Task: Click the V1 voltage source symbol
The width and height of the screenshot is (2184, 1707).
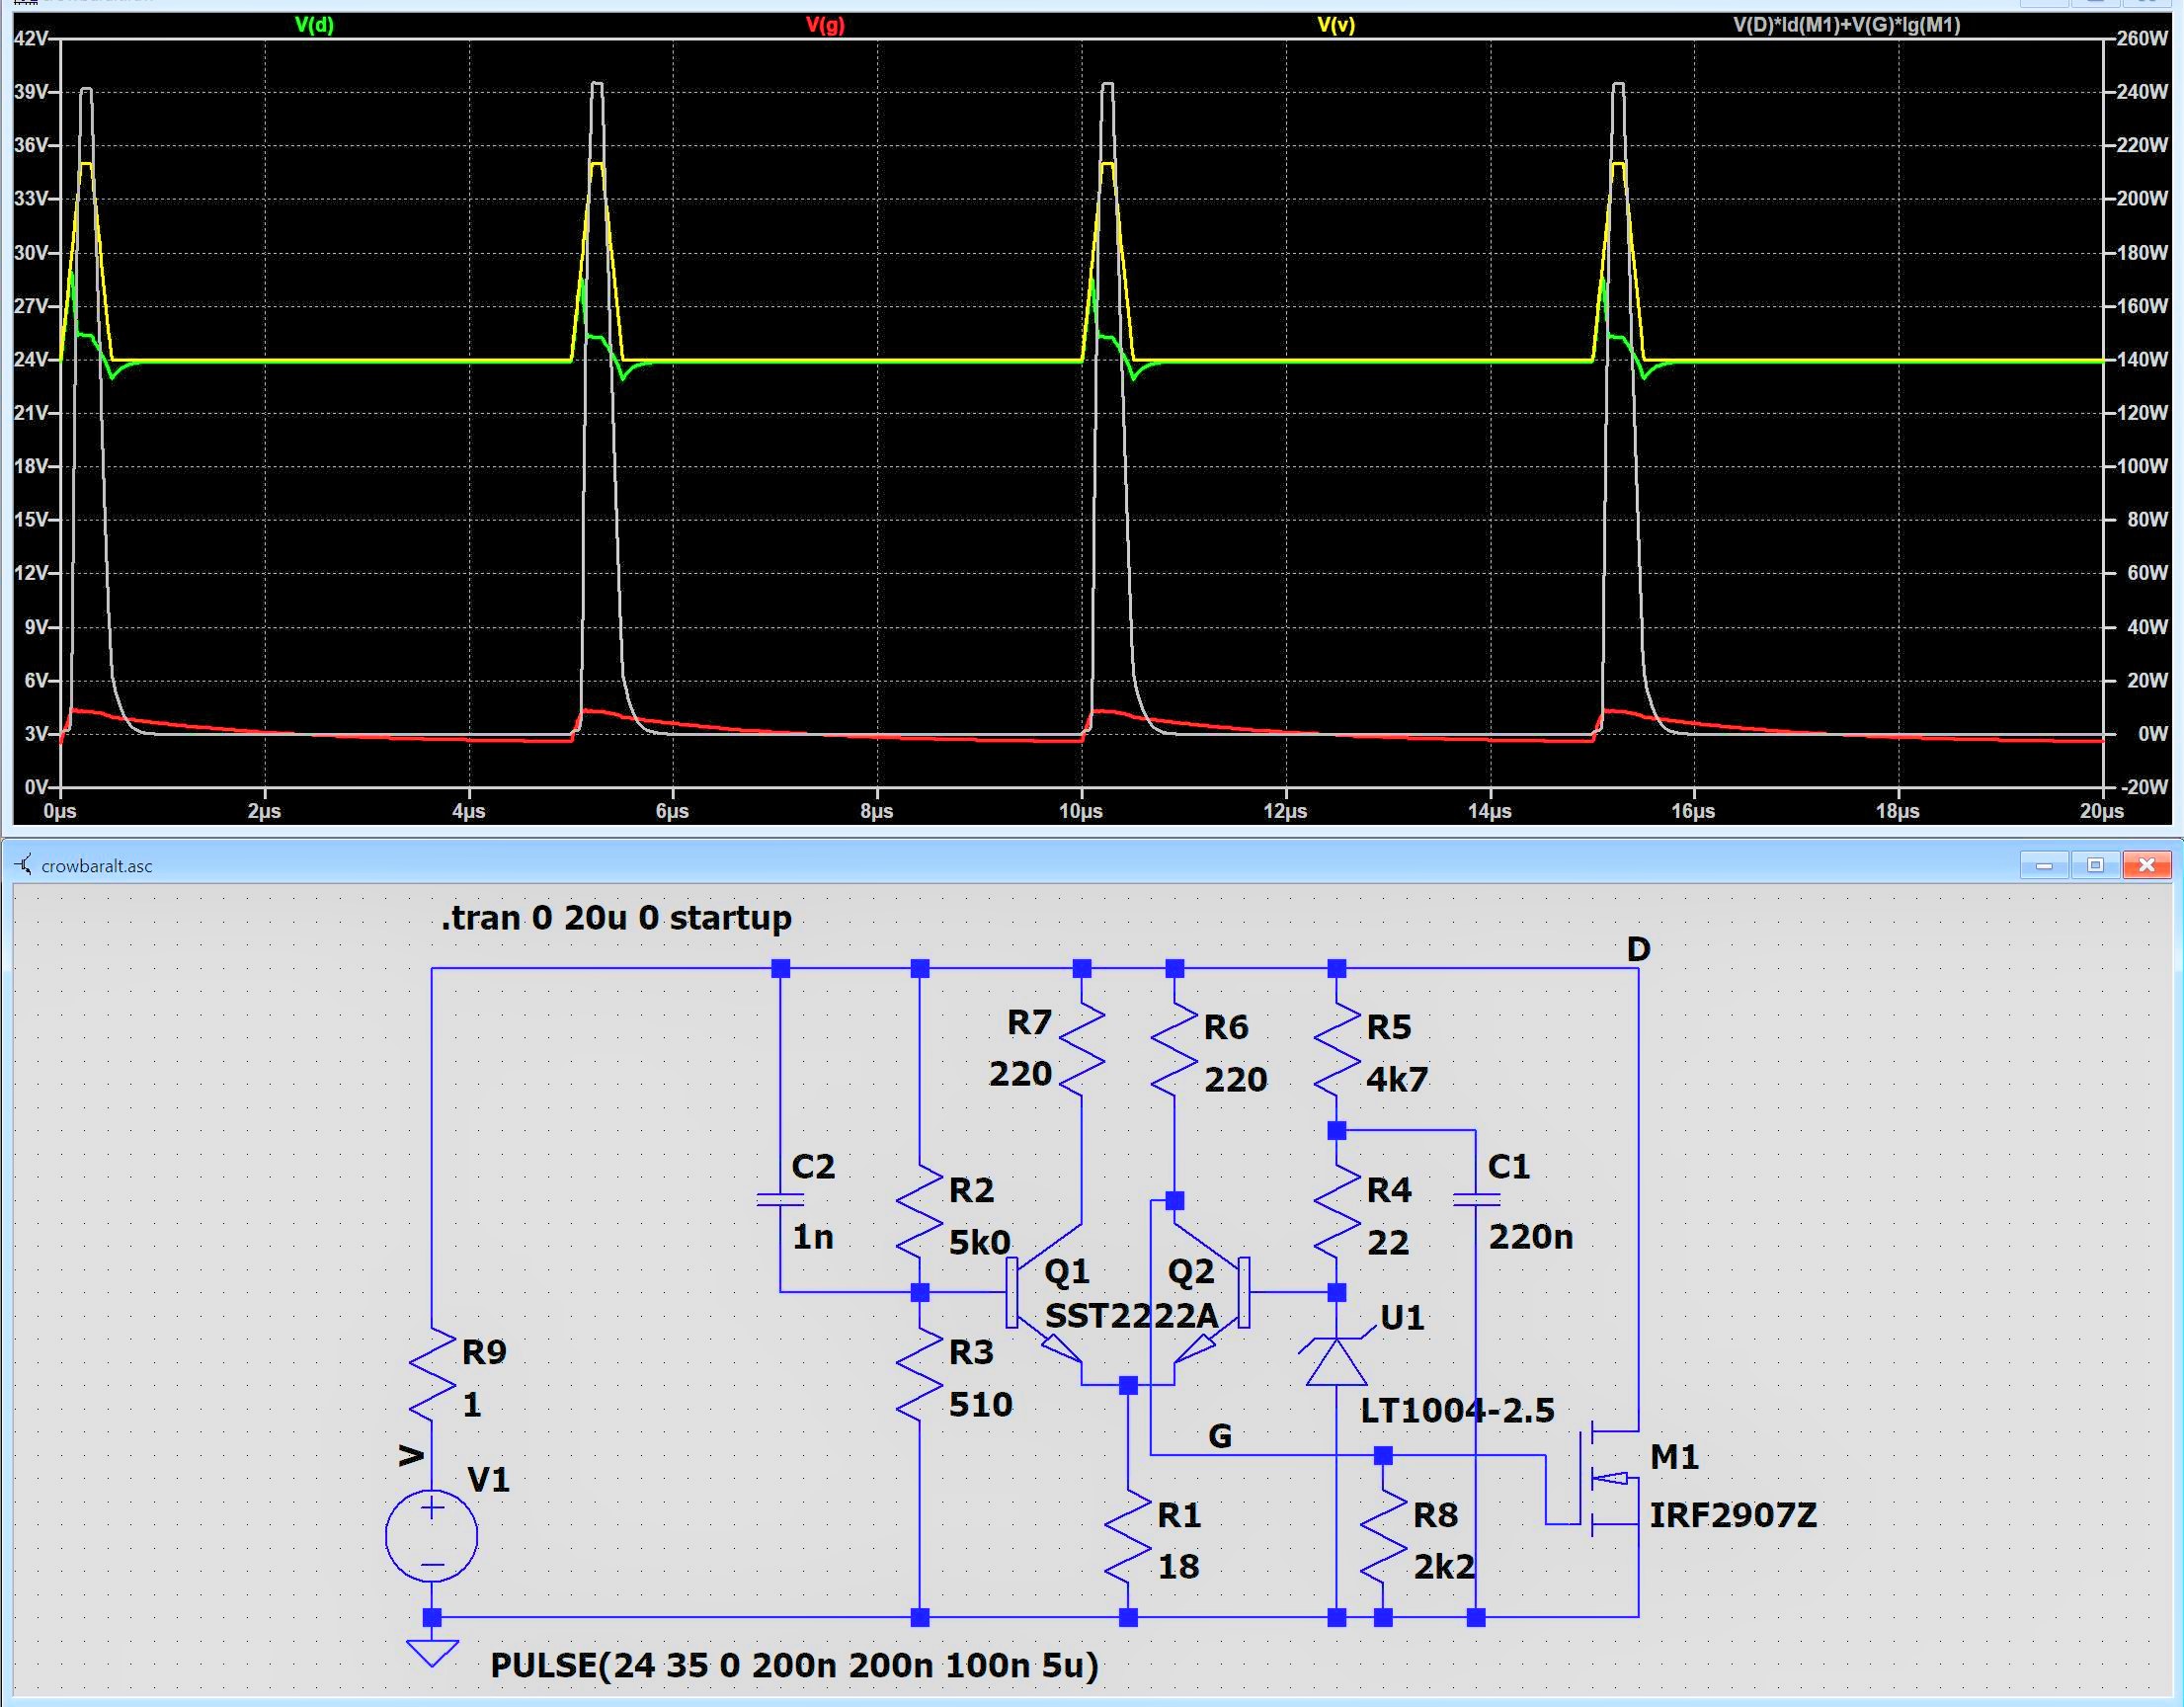Action: 431,1535
